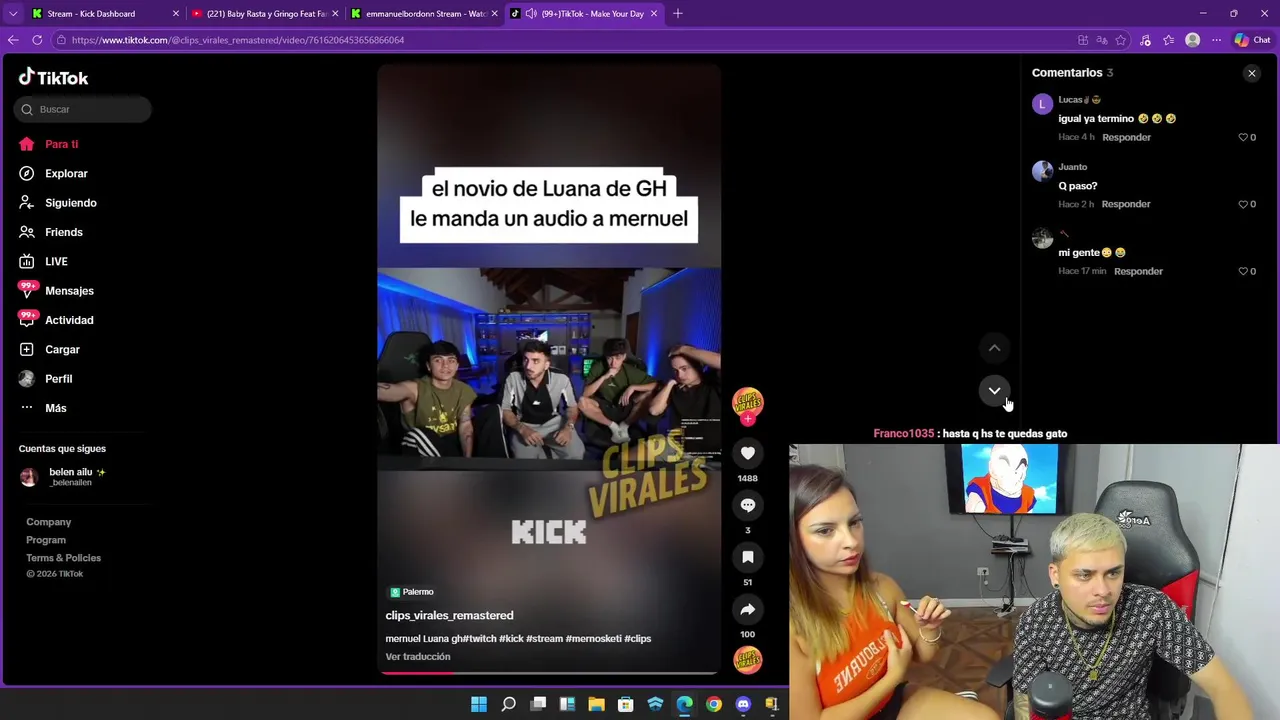Screen dimensions: 1280x720
Task: Open the Actividad notifications
Action: pyautogui.click(x=69, y=320)
